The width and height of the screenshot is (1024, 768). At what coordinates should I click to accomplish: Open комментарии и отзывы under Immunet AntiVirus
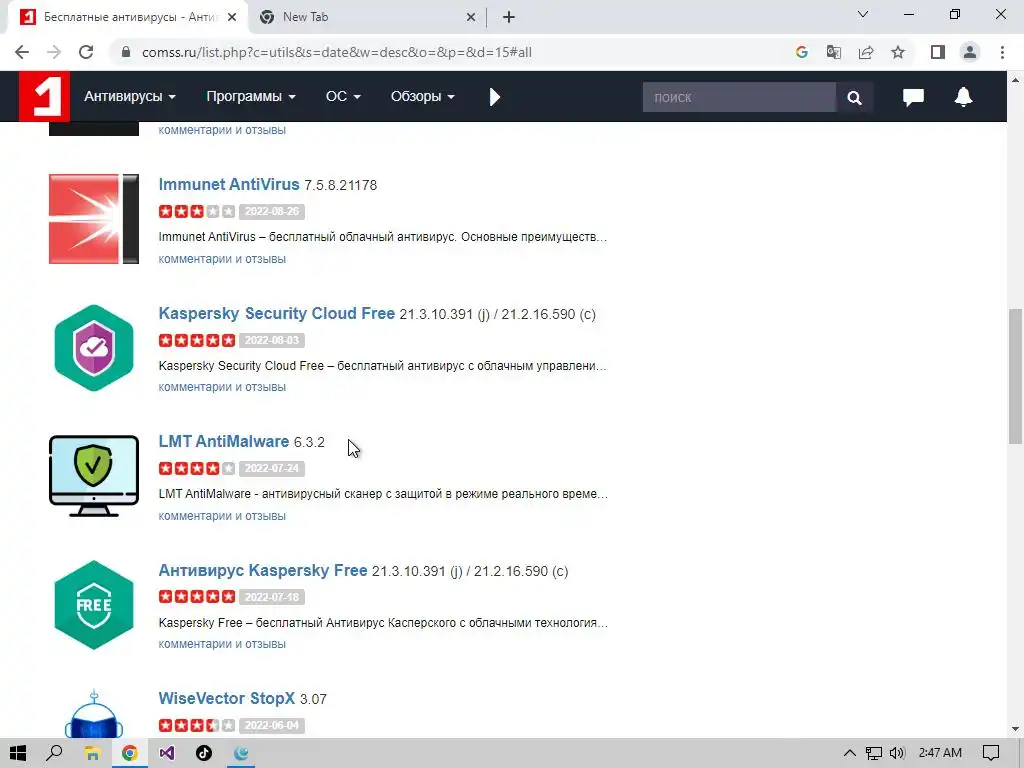click(x=222, y=259)
